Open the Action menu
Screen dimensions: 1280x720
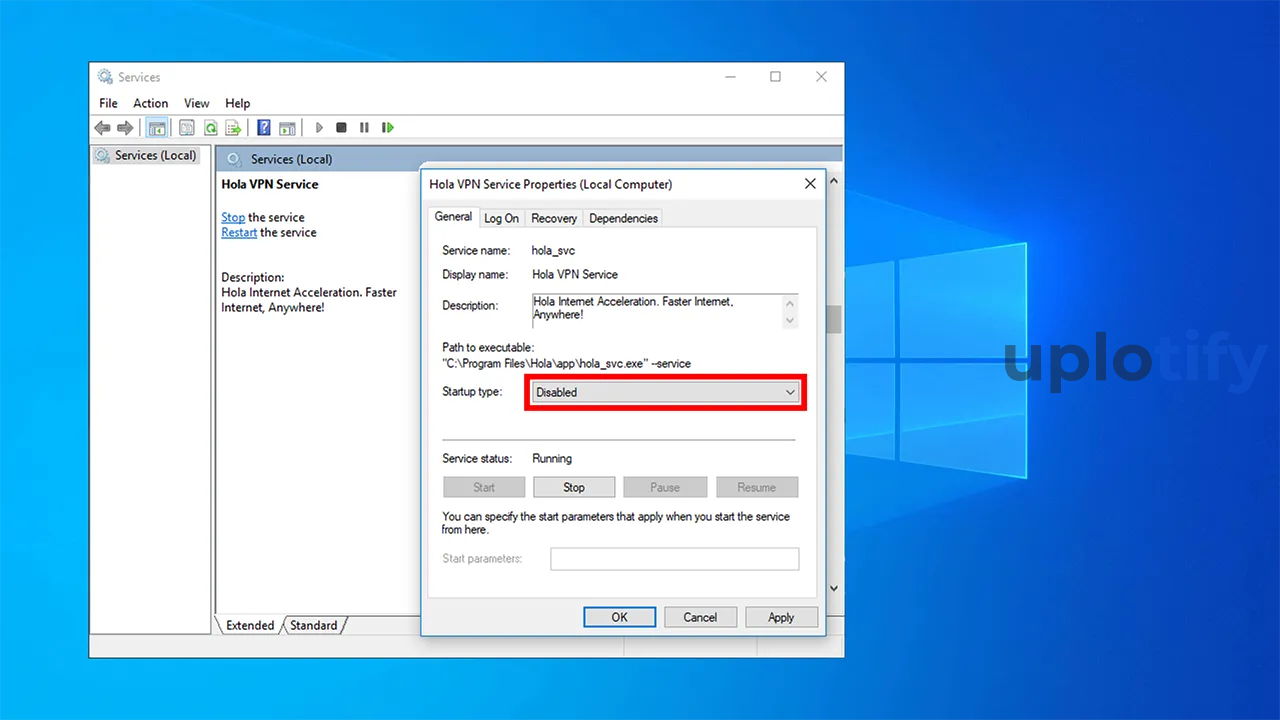(151, 103)
